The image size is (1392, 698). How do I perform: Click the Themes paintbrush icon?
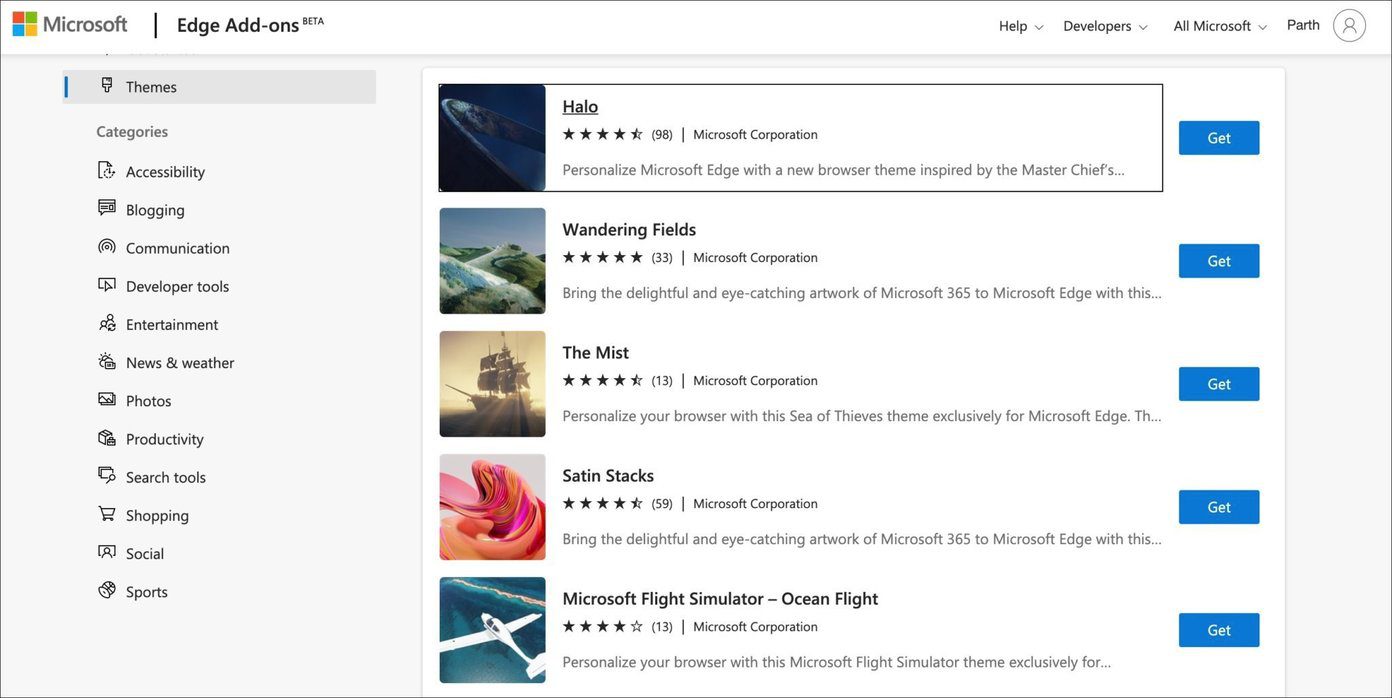tap(107, 85)
